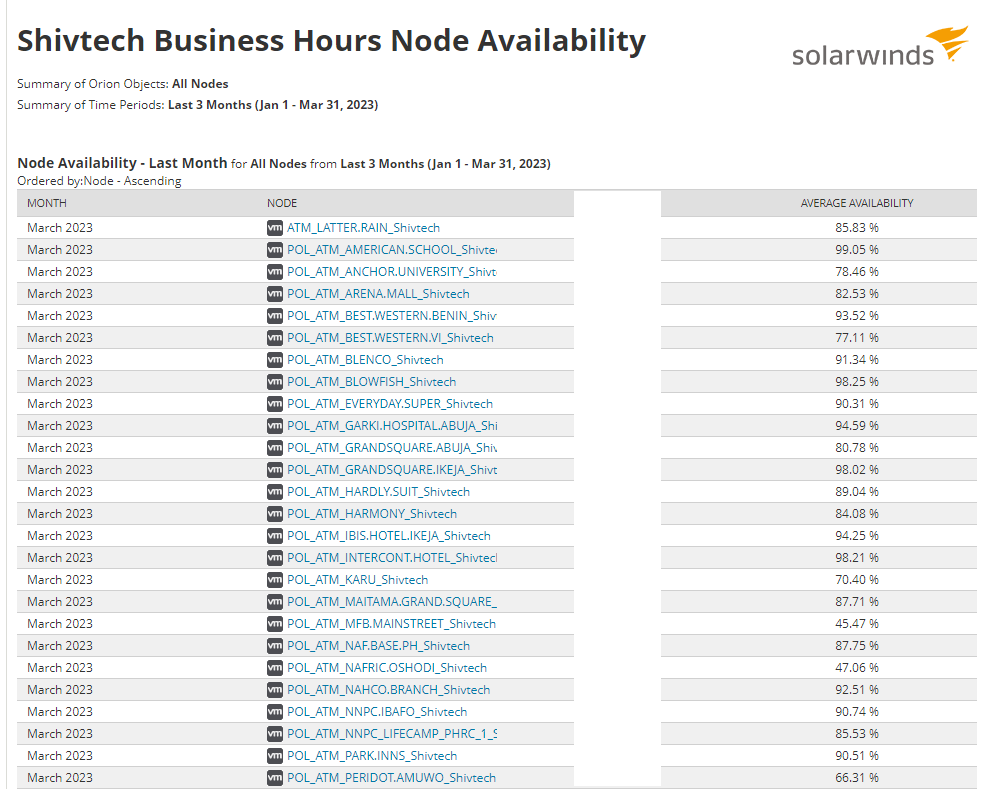Click VM icon beside POL_ATM_HARDLY.SUIT_Shivtech
Viewport: 999px width, 789px height.
[x=275, y=491]
